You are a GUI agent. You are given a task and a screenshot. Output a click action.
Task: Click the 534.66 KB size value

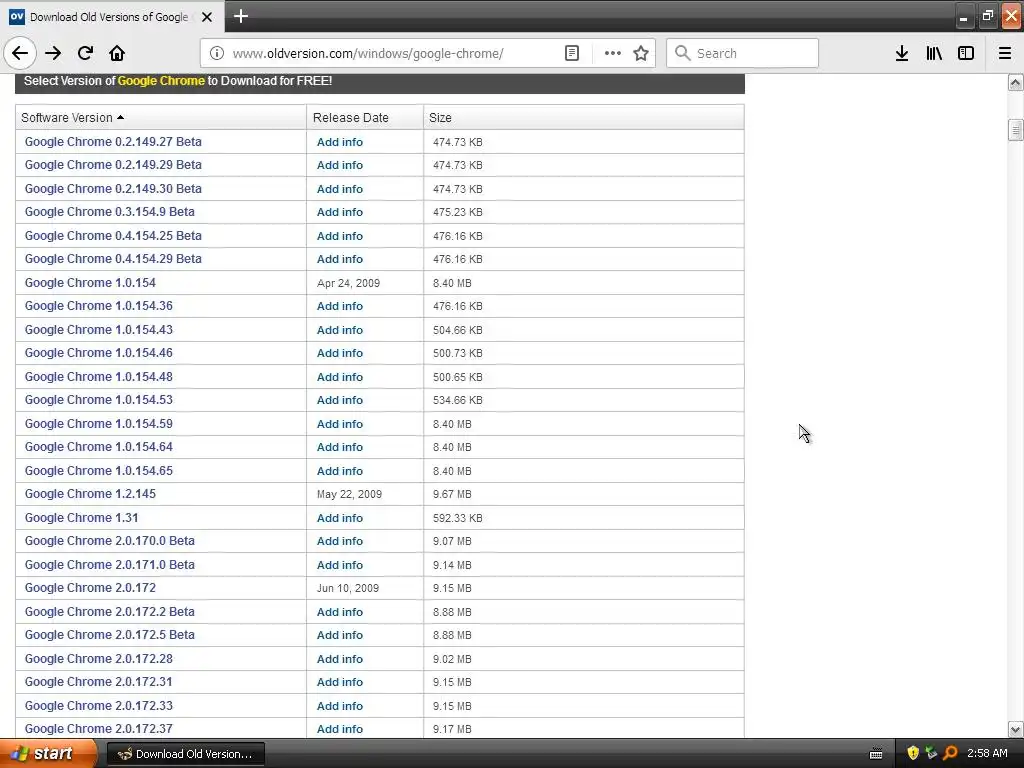tap(457, 400)
